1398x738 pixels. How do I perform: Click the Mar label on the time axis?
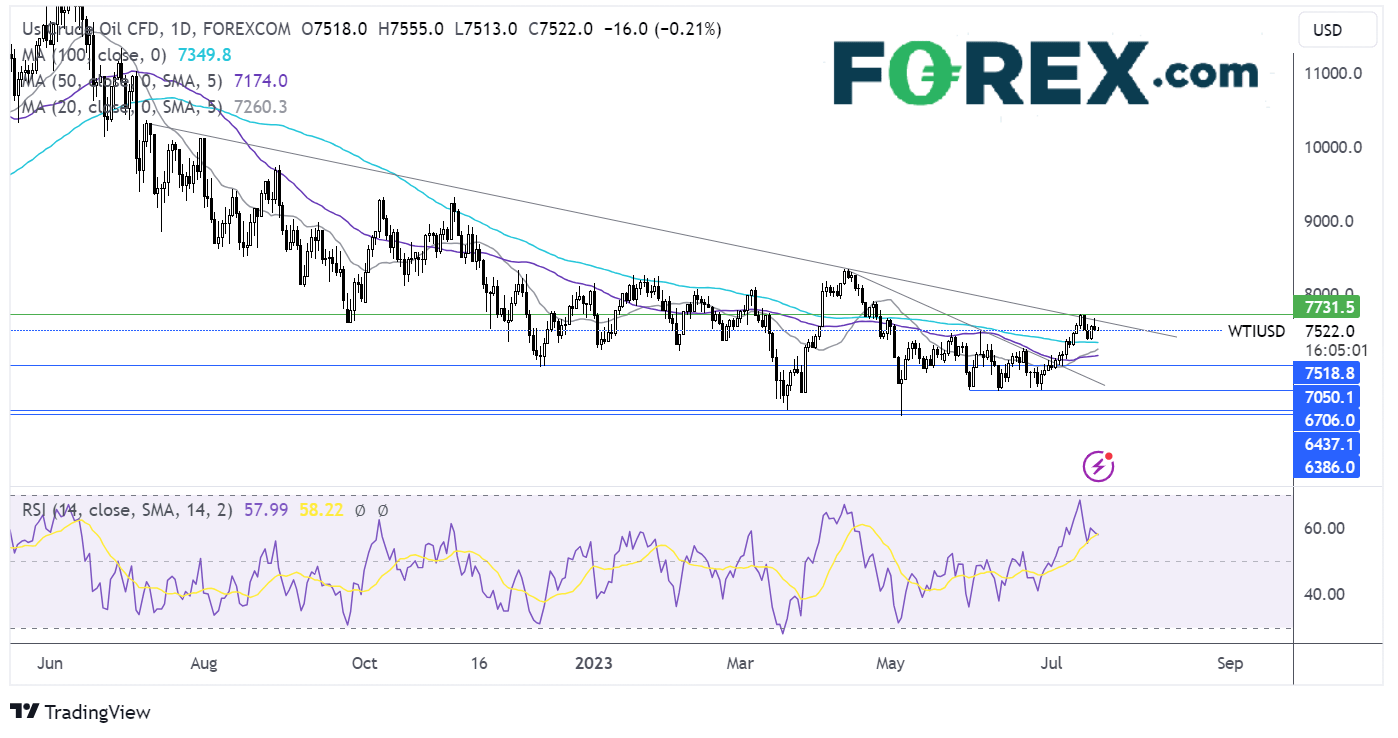click(x=741, y=663)
